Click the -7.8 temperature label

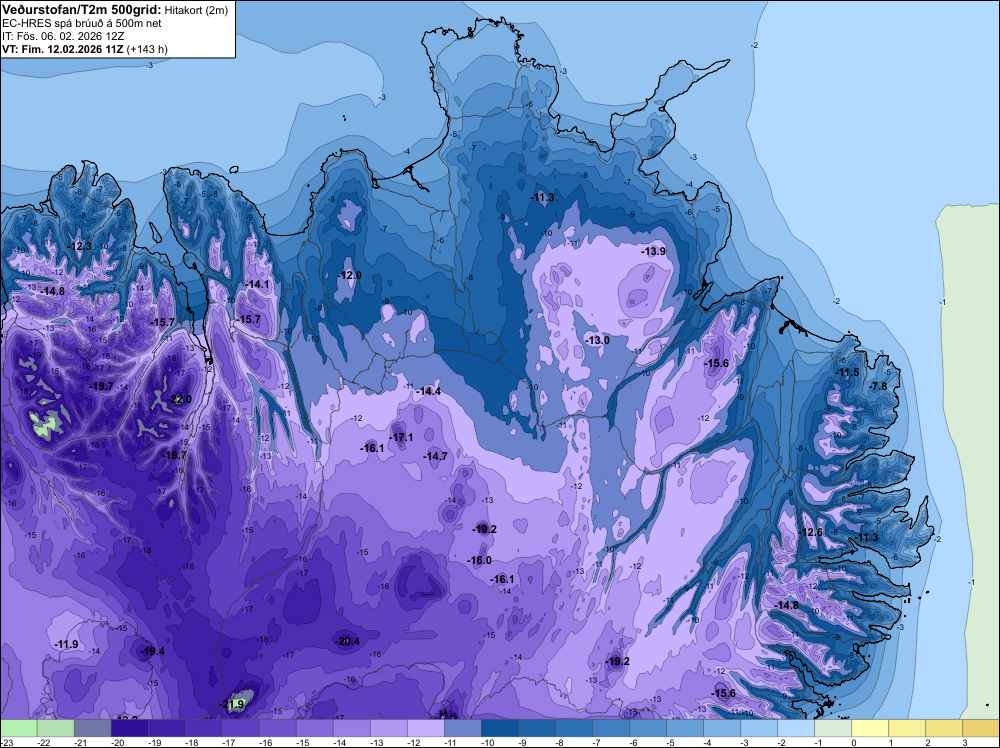click(x=879, y=386)
